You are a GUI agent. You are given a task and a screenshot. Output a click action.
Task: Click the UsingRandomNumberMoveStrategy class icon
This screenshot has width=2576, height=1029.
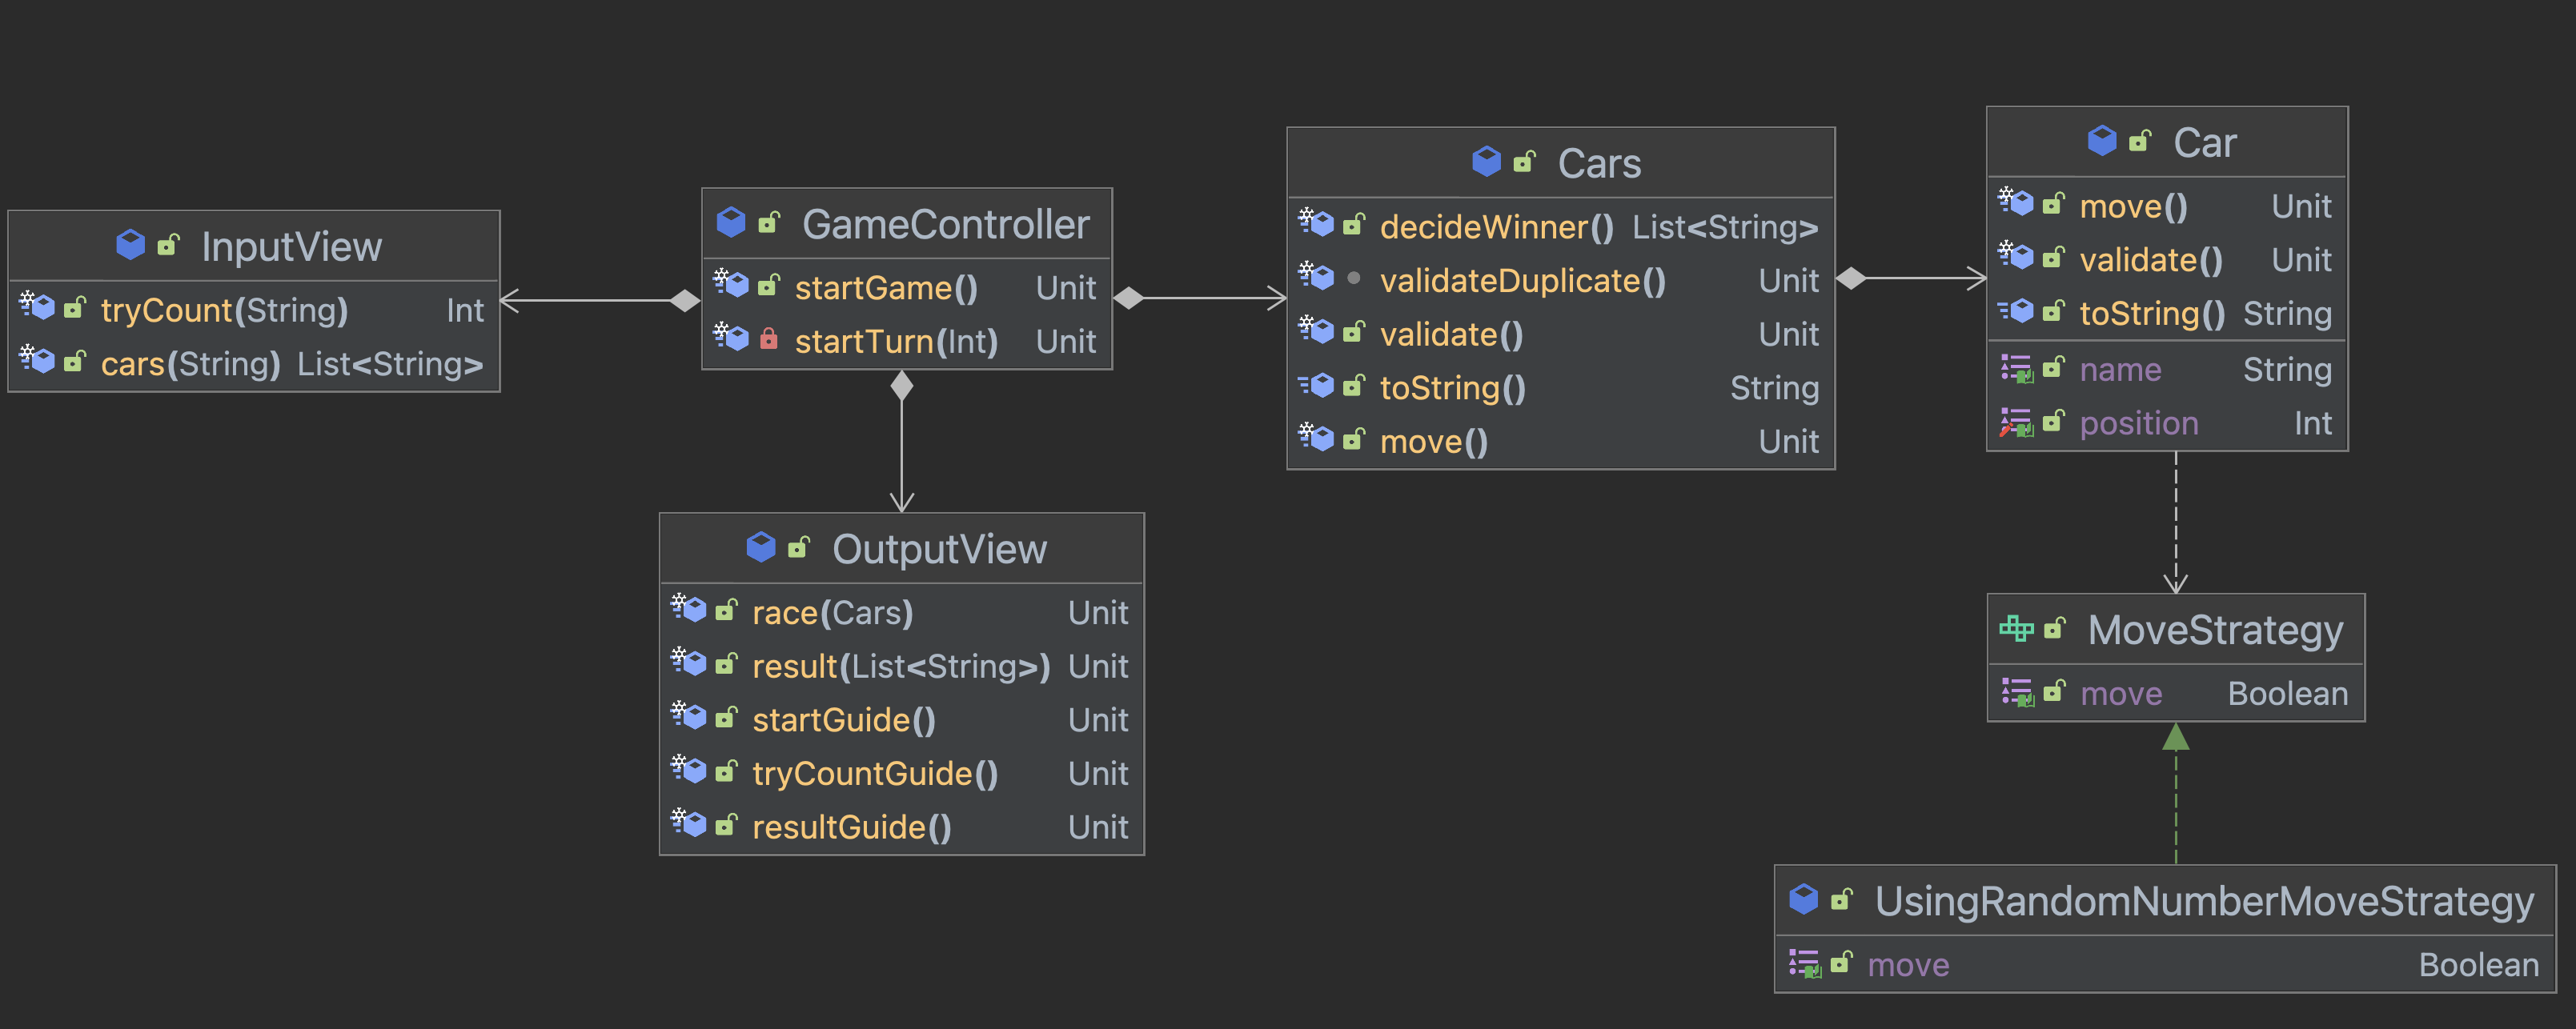[x=1804, y=899]
